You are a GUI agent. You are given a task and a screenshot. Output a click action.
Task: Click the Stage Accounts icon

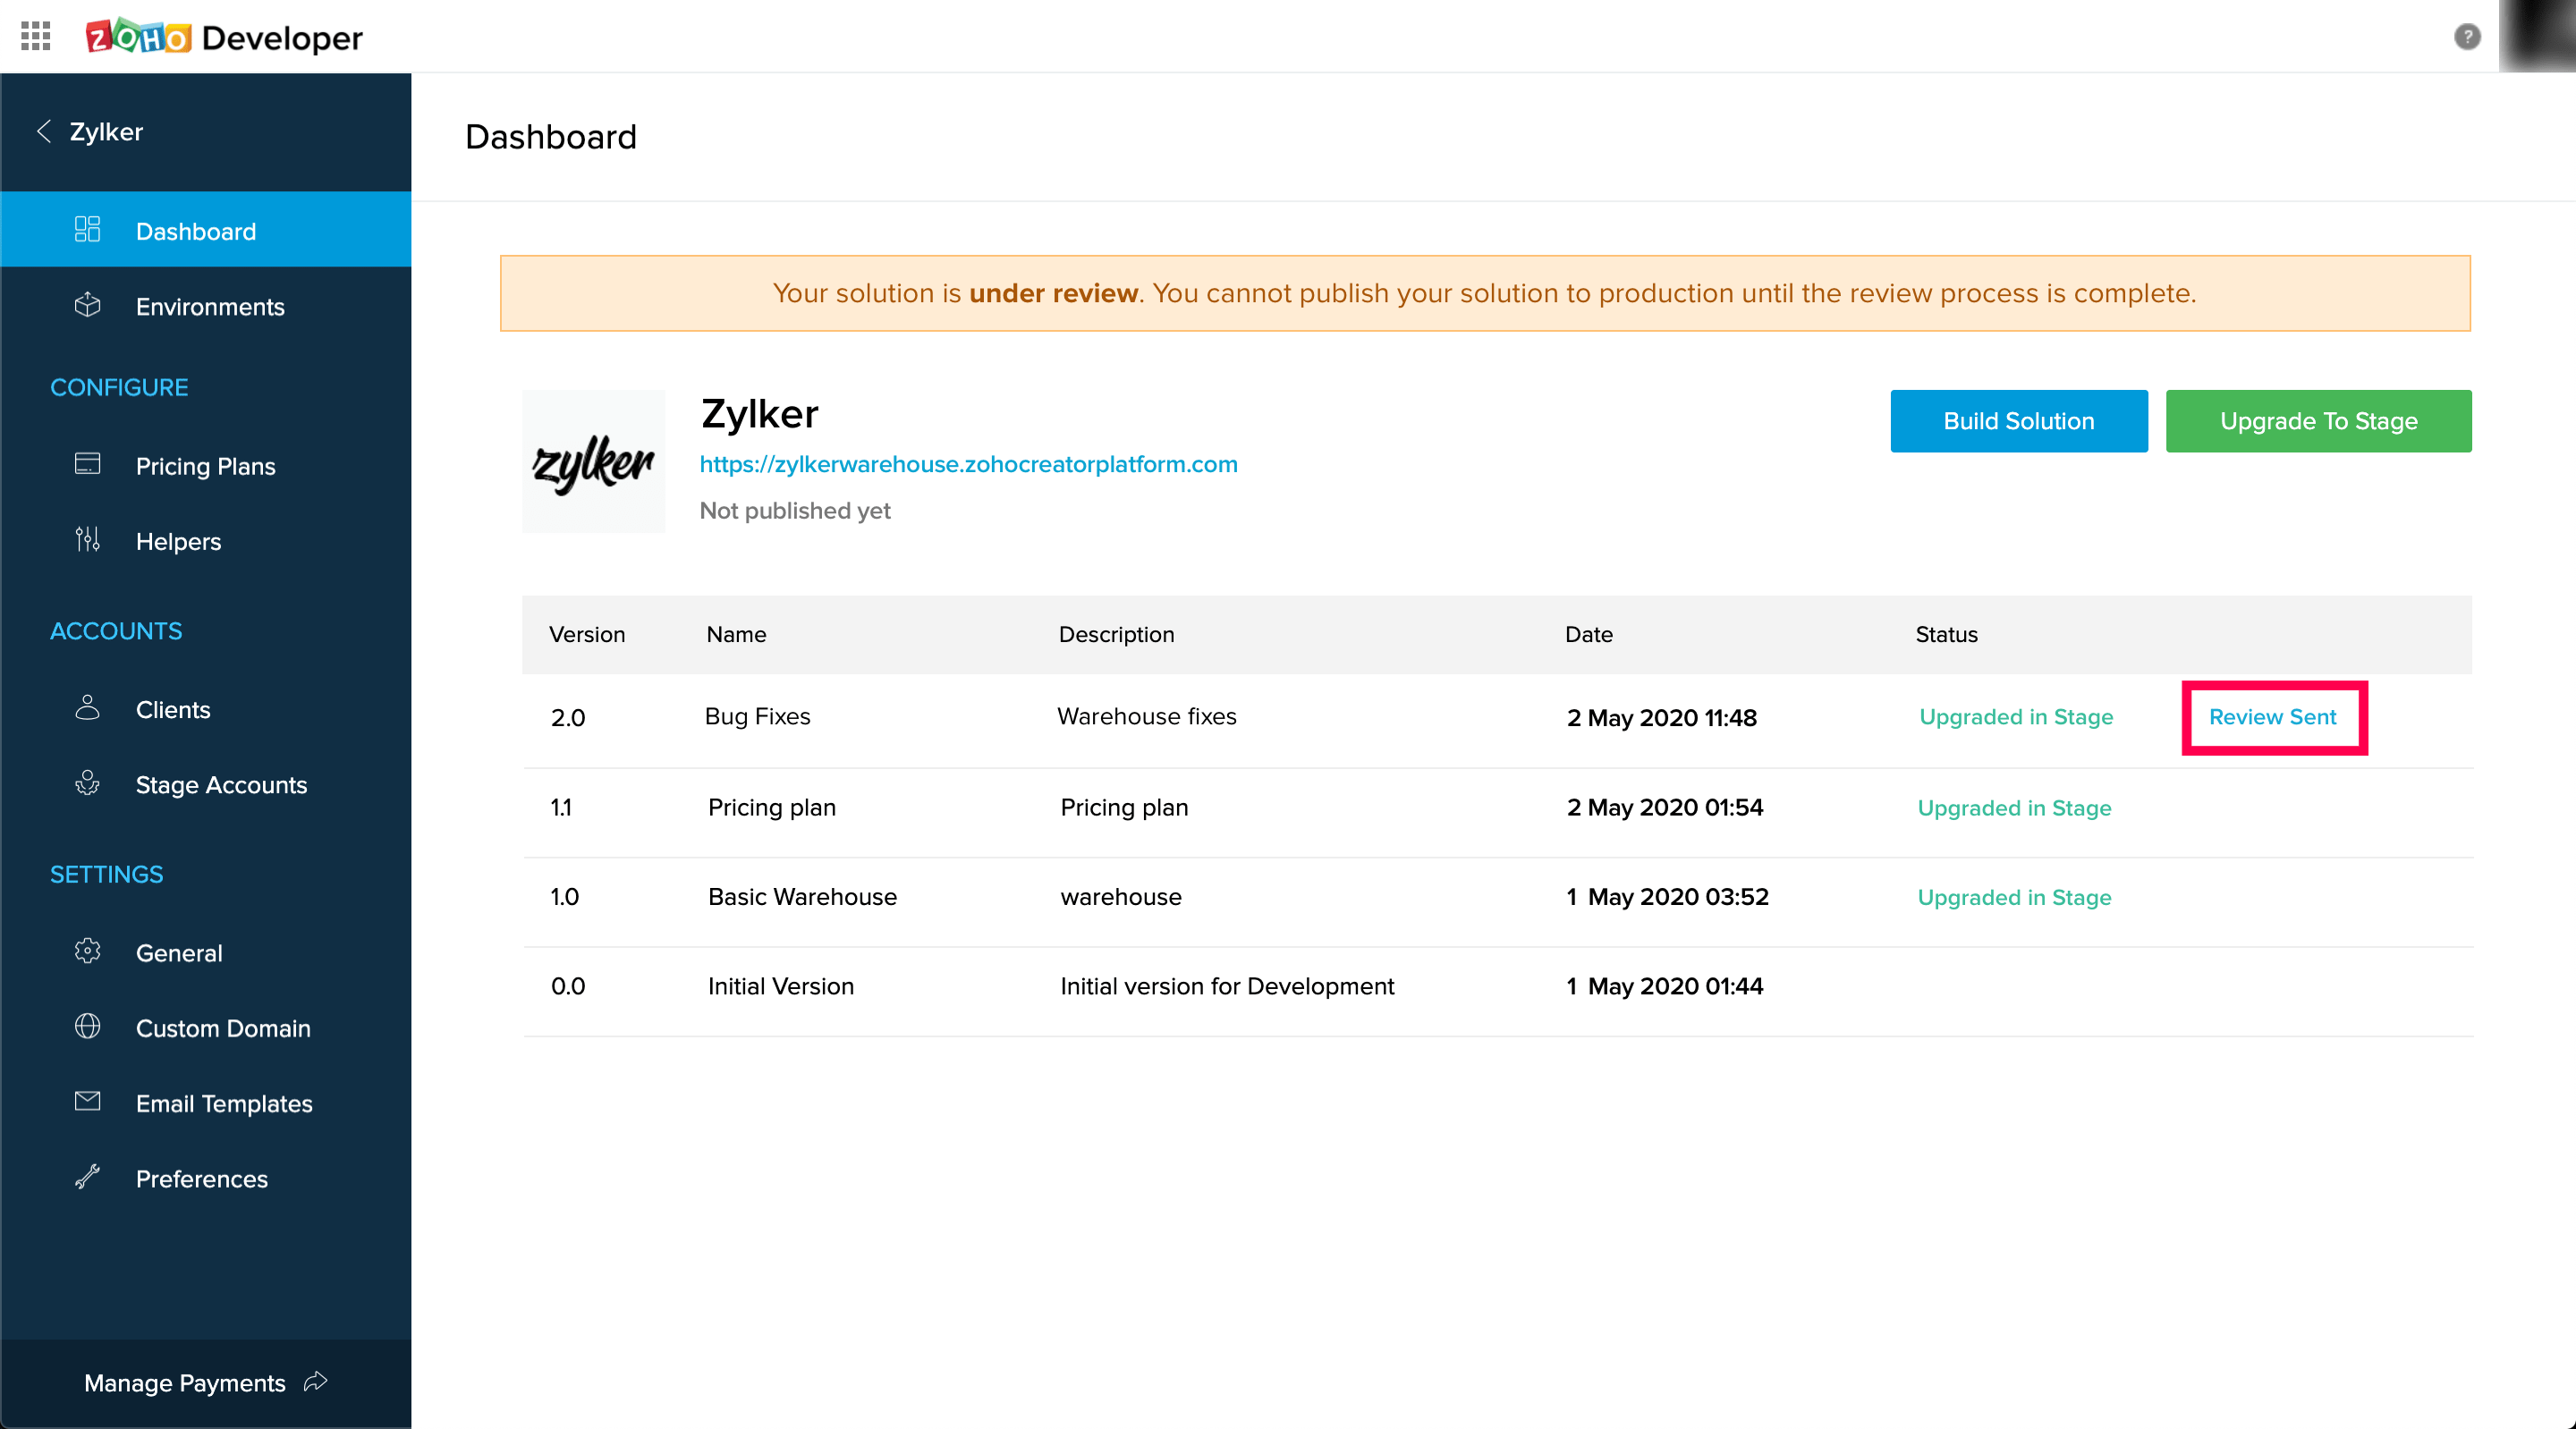[88, 783]
